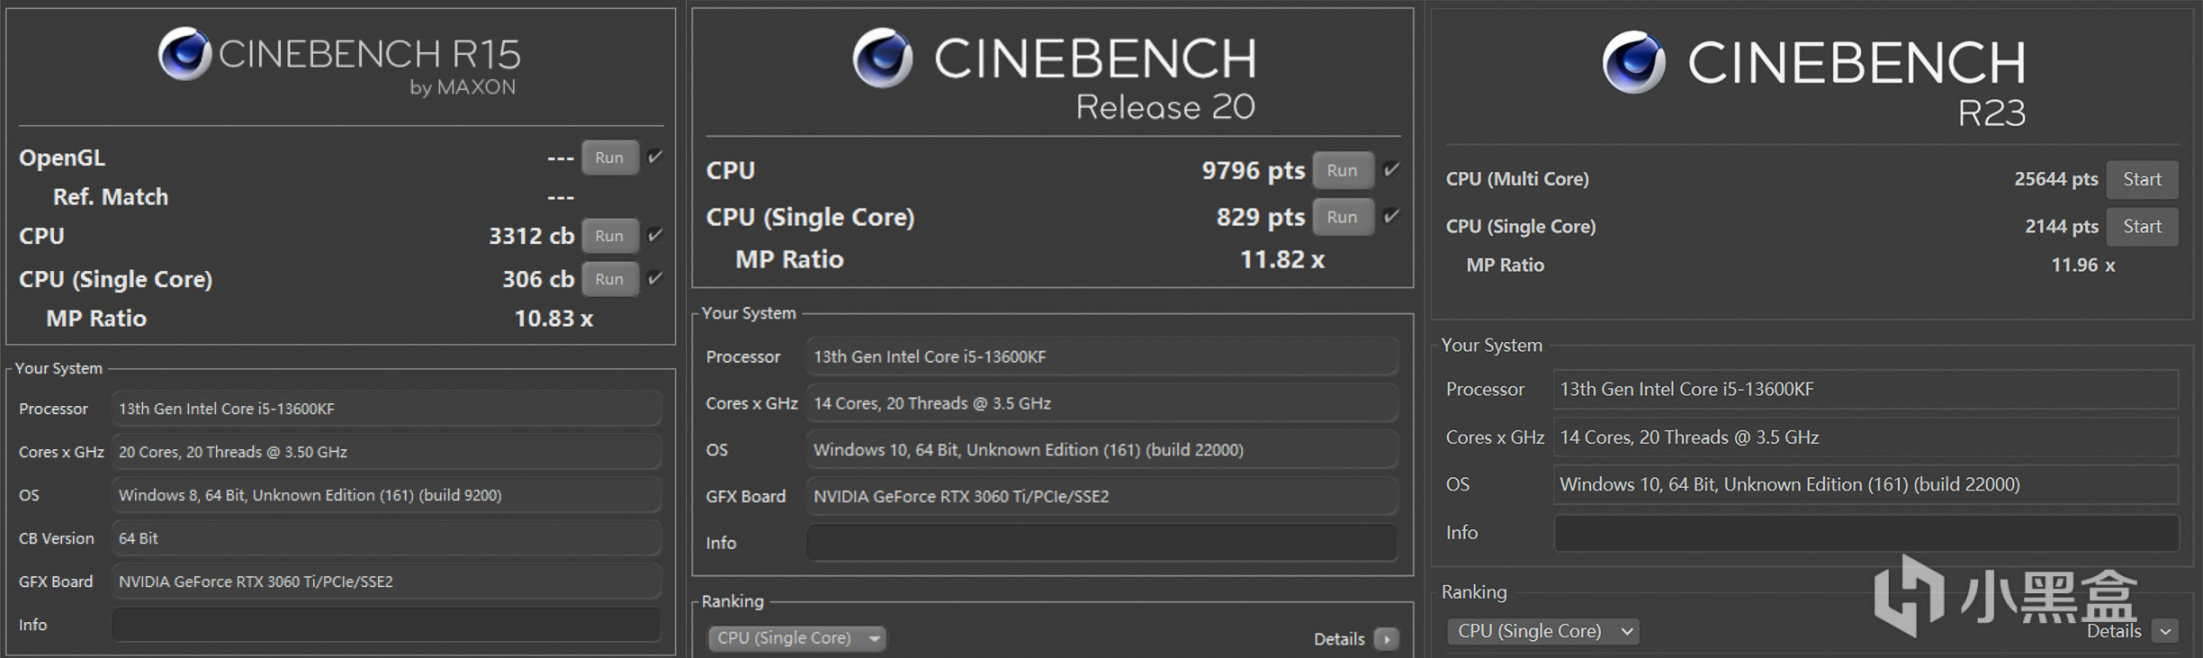Run the CPU test in Cinebench R15
Image resolution: width=2203 pixels, height=658 pixels.
point(610,236)
